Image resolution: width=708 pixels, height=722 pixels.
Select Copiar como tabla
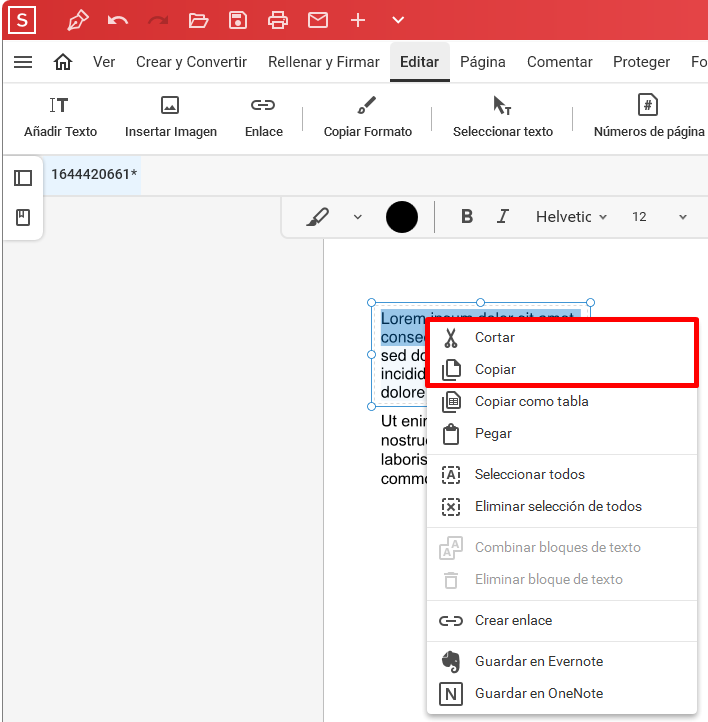[x=562, y=402]
